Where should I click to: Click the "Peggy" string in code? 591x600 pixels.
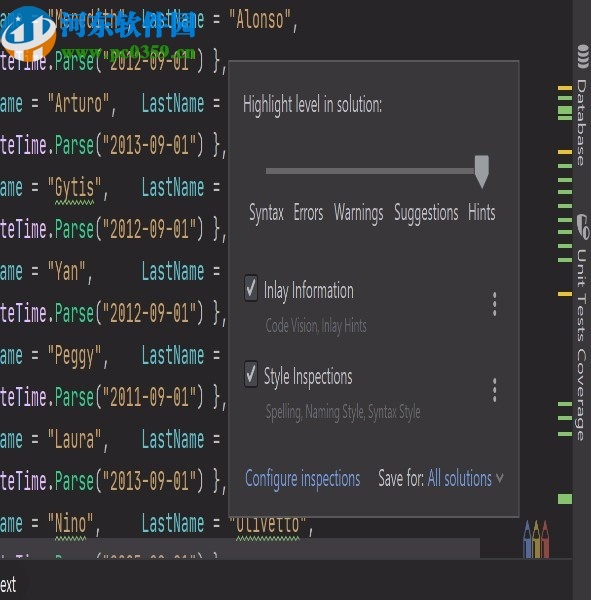click(74, 356)
